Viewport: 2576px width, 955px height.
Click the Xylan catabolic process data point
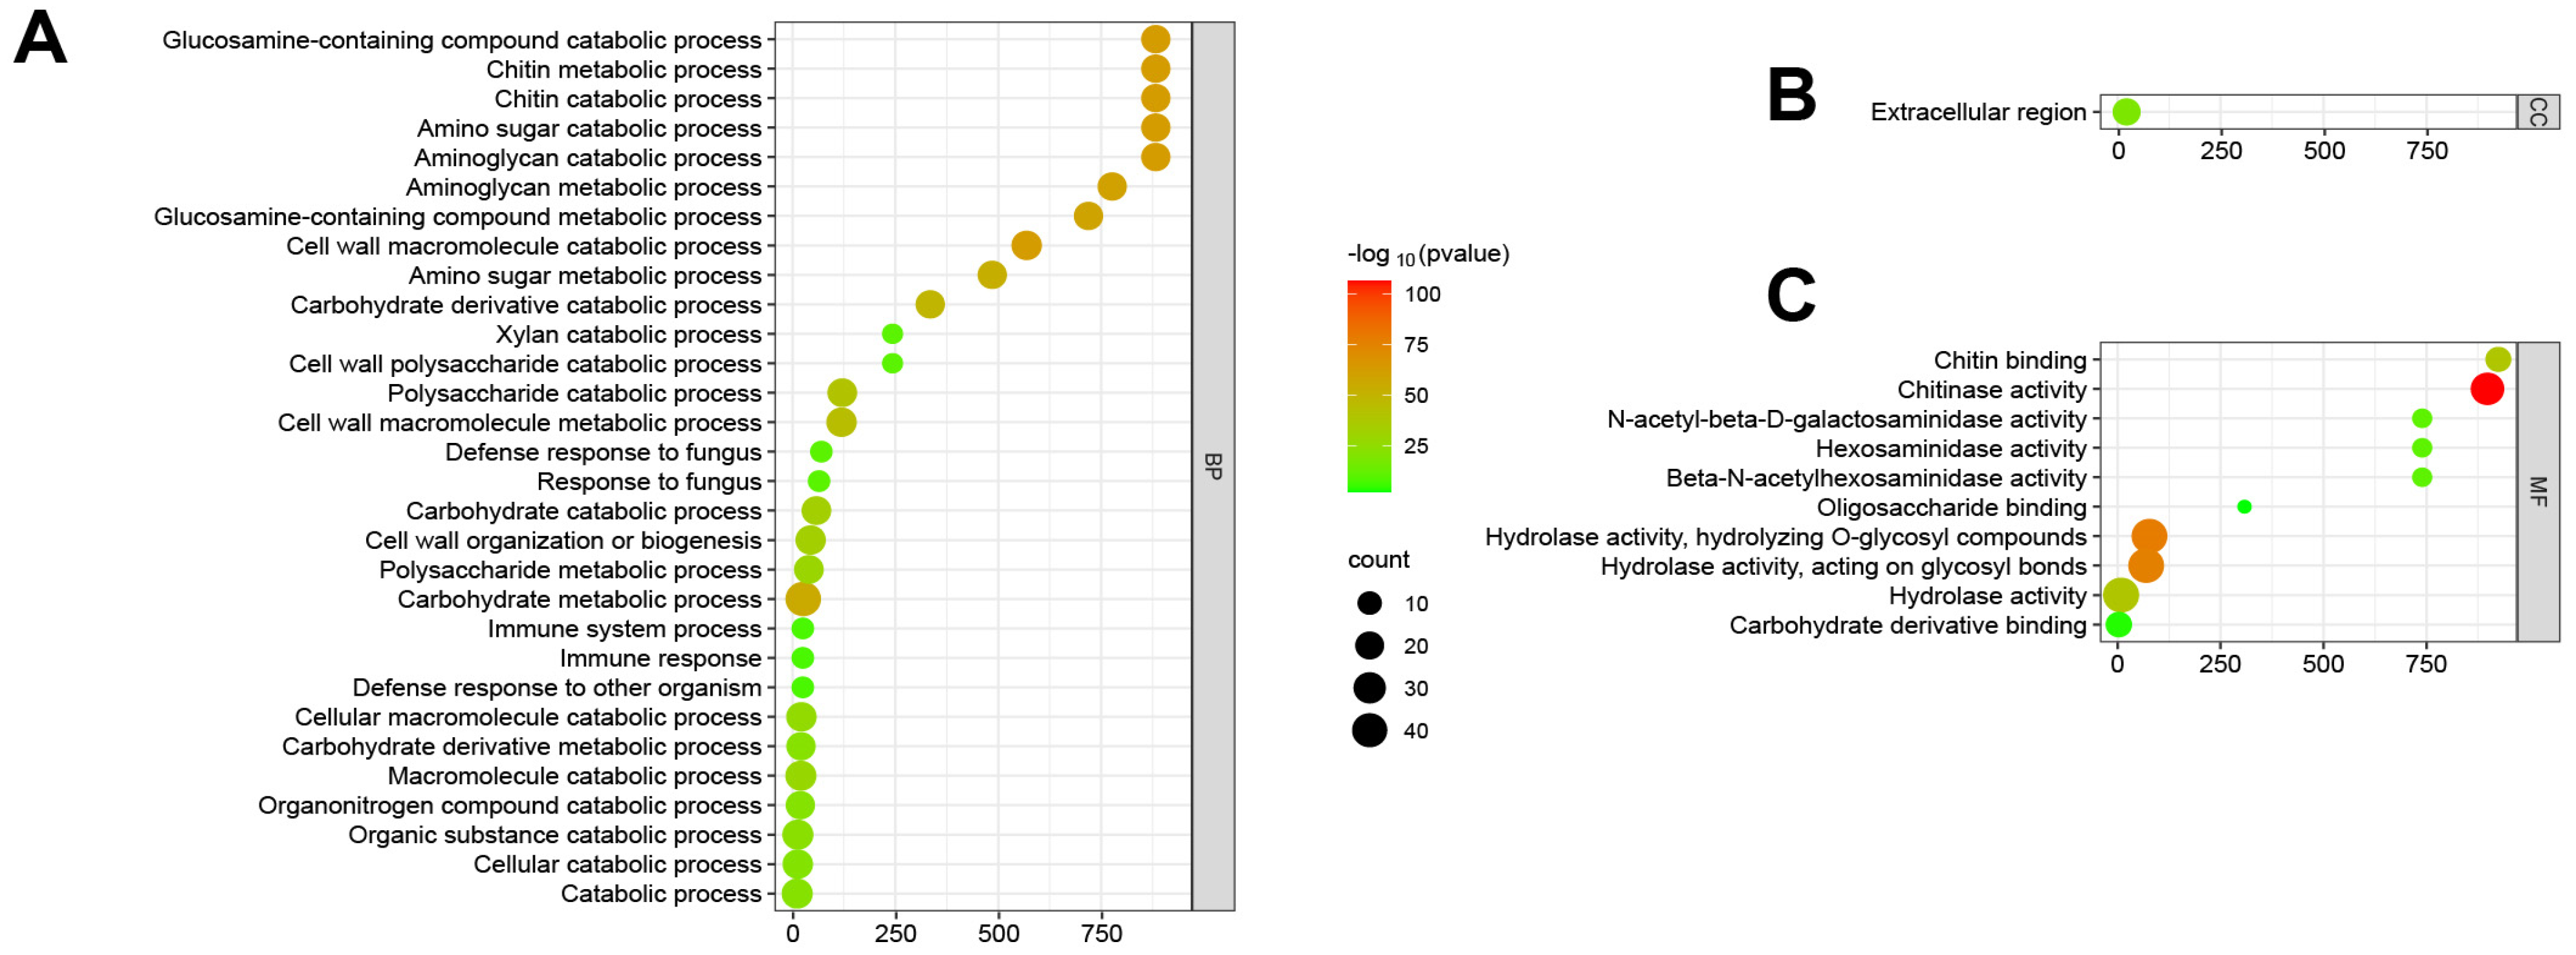click(892, 334)
